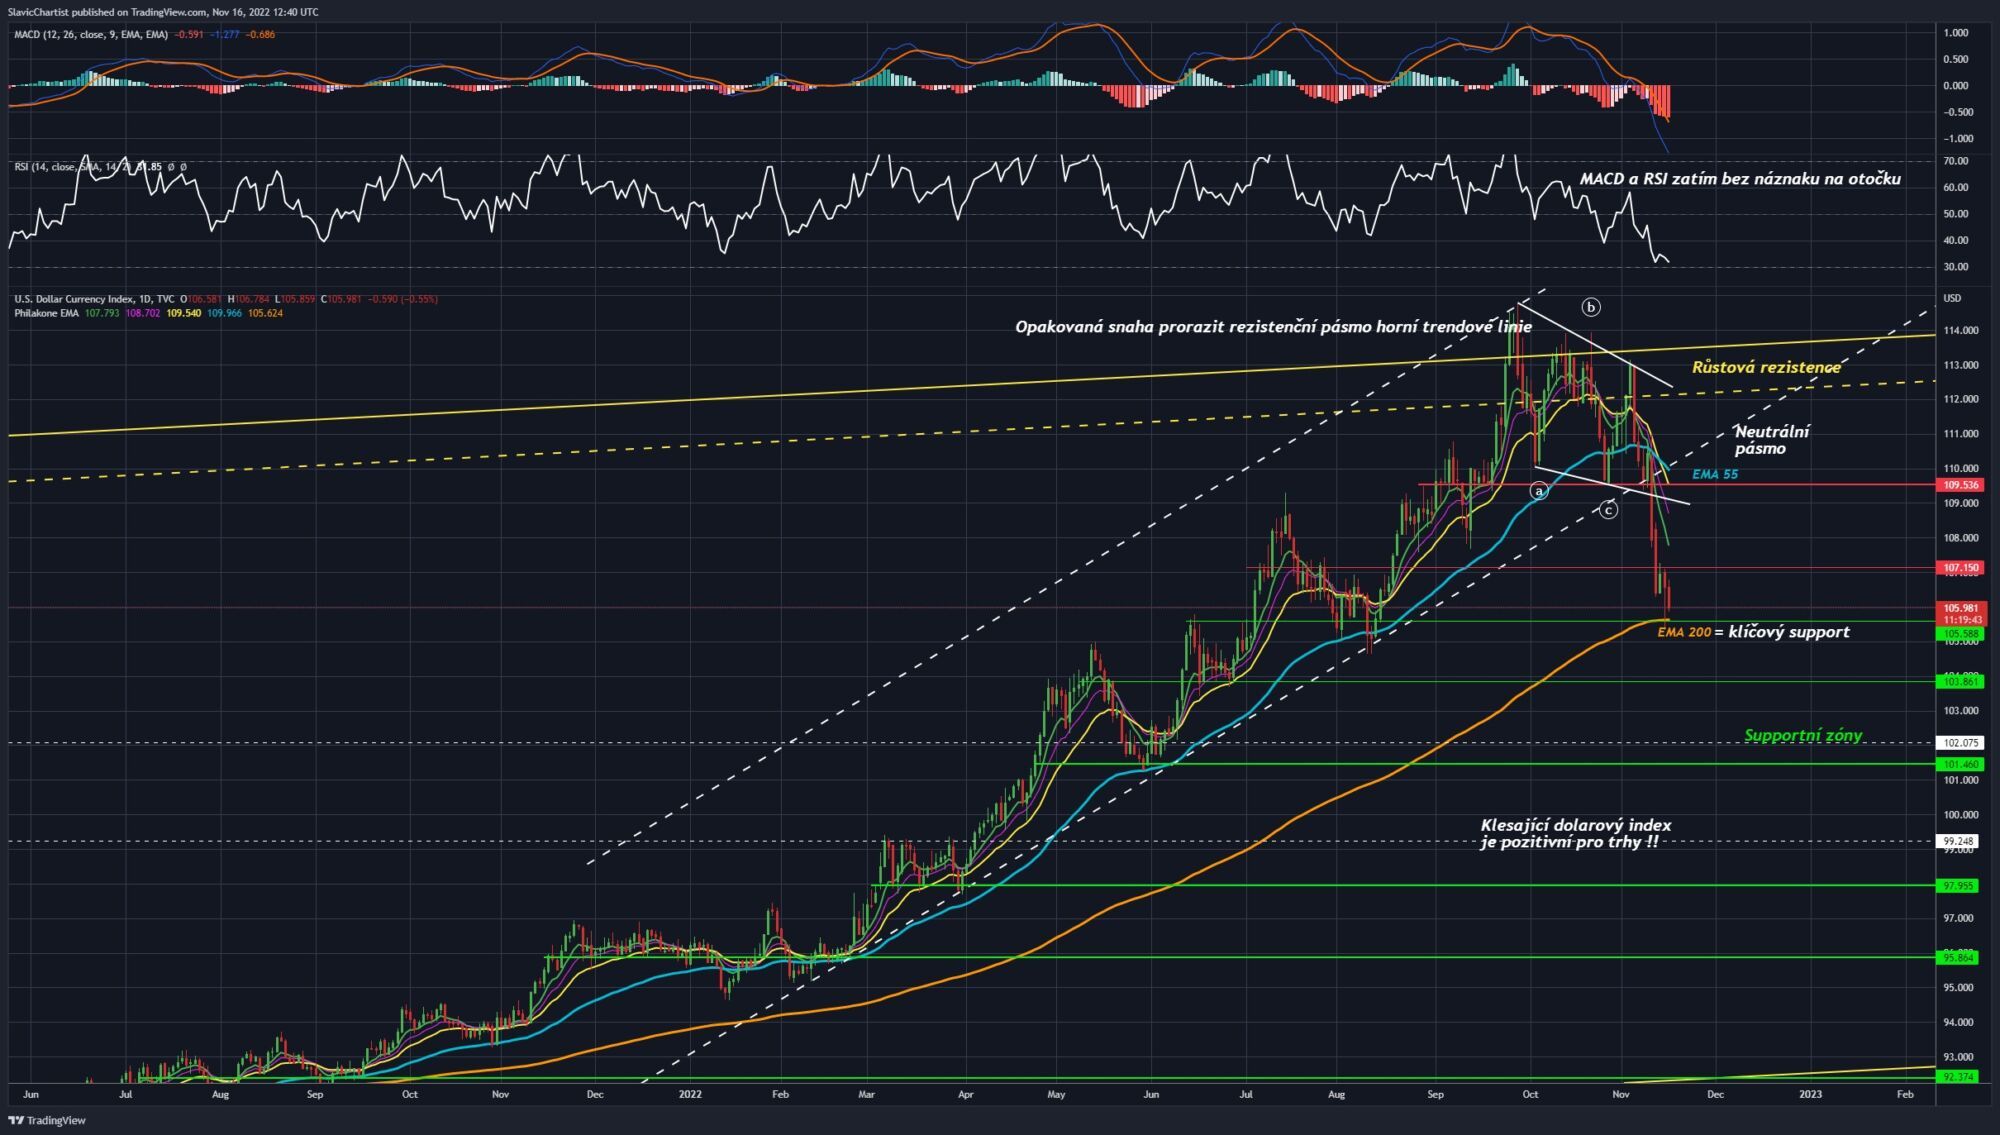Click the 'EMA 55' blue label

1715,474
